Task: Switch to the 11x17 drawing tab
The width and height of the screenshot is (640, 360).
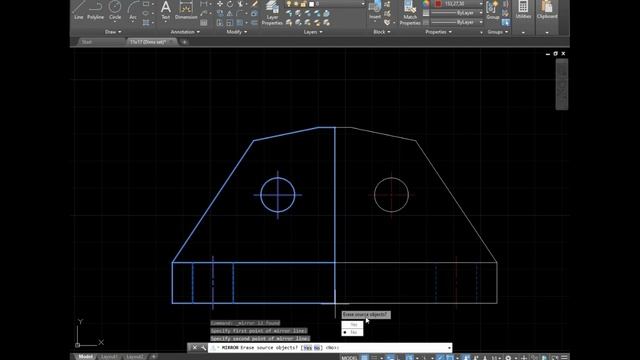Action: tap(148, 42)
